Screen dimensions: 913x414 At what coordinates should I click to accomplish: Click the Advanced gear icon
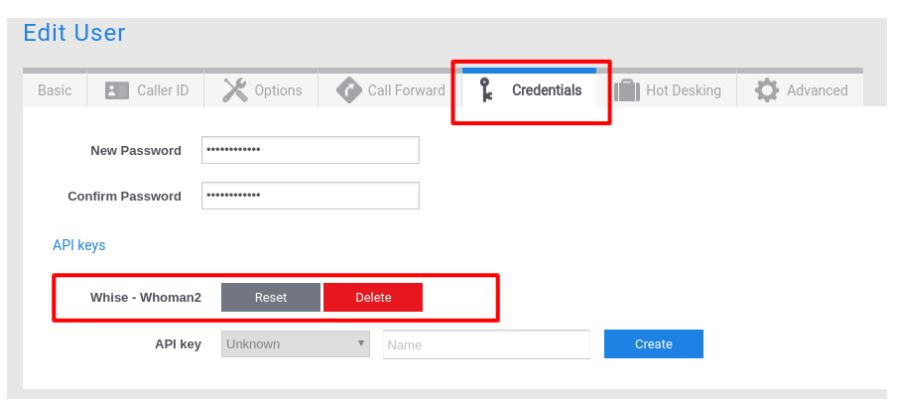pos(766,91)
